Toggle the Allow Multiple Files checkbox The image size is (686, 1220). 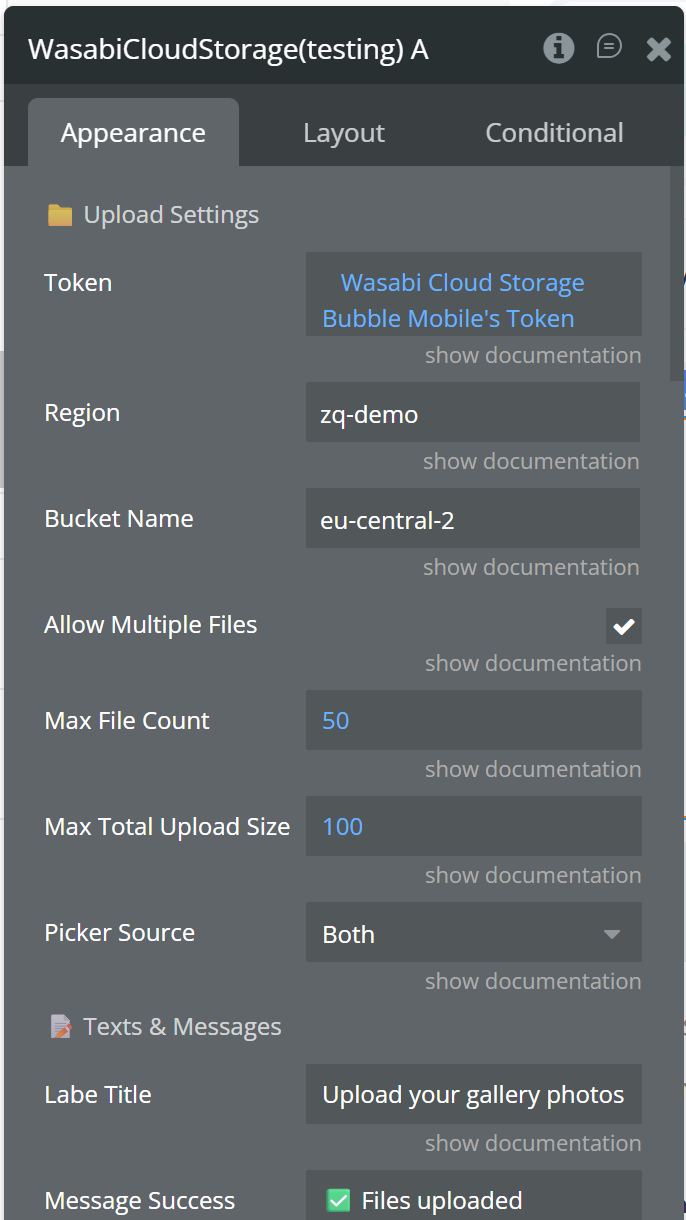coord(623,626)
